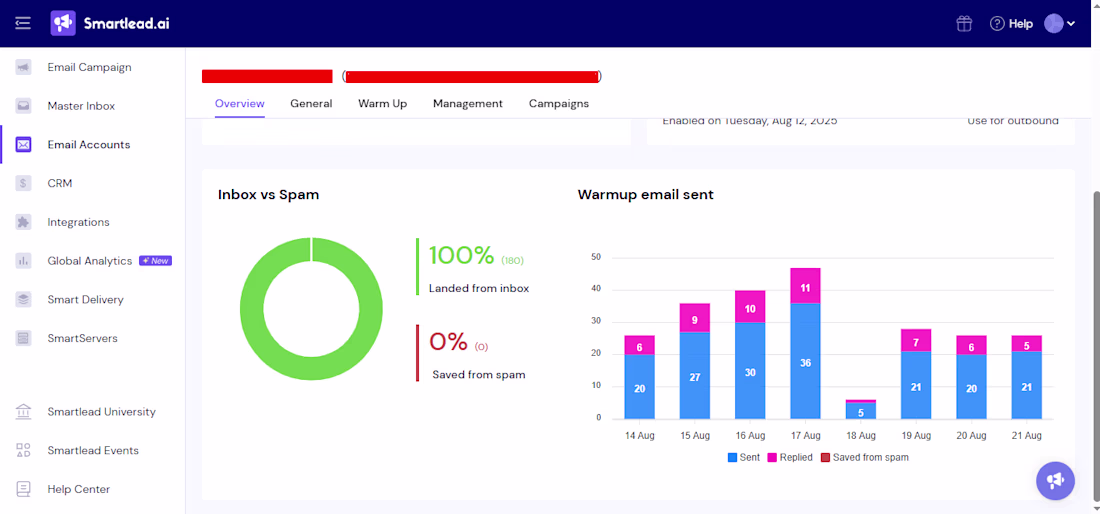Open the Help question mark icon
This screenshot has height=514, width=1100.
tap(997, 23)
